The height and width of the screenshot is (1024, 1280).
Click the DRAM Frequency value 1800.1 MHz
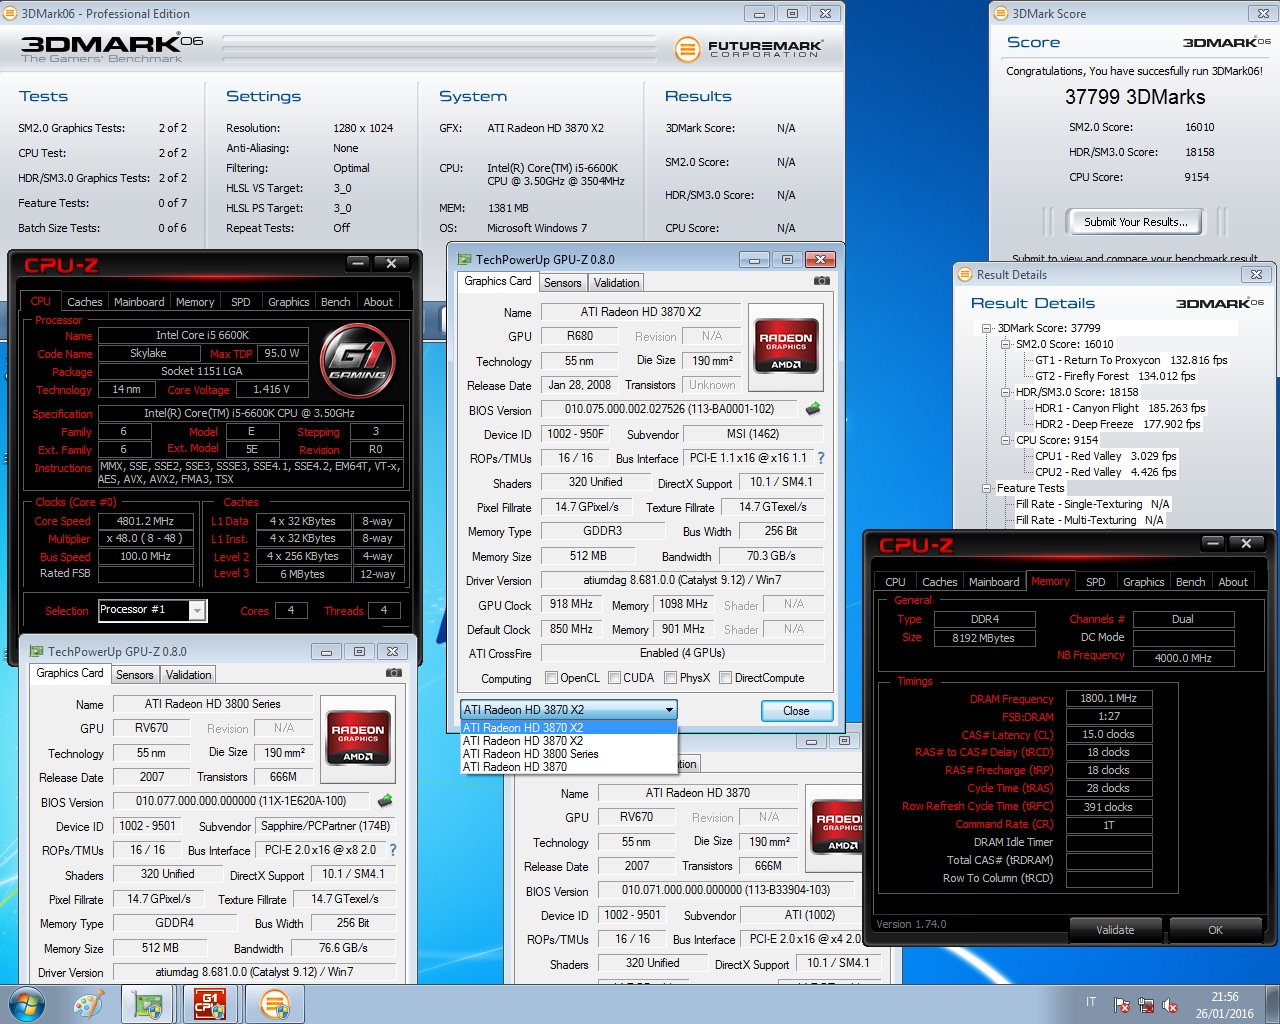[x=1109, y=698]
